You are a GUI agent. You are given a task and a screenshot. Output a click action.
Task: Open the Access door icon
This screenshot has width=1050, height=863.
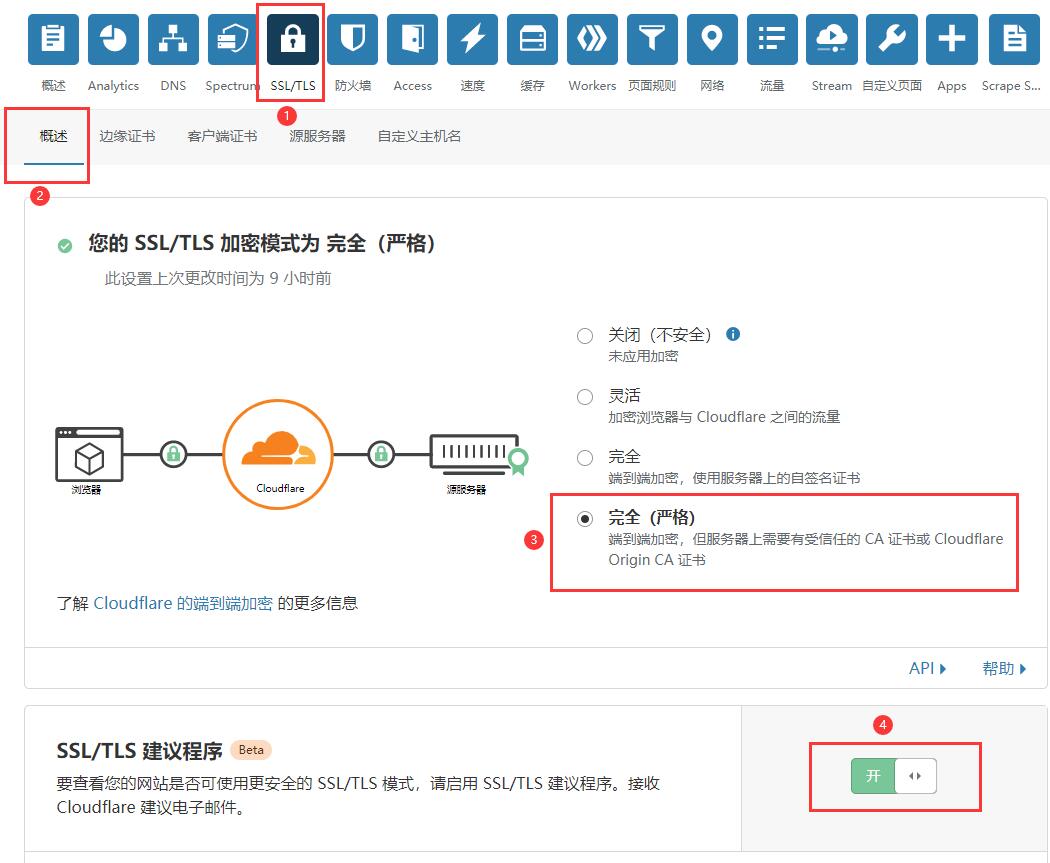coord(412,40)
